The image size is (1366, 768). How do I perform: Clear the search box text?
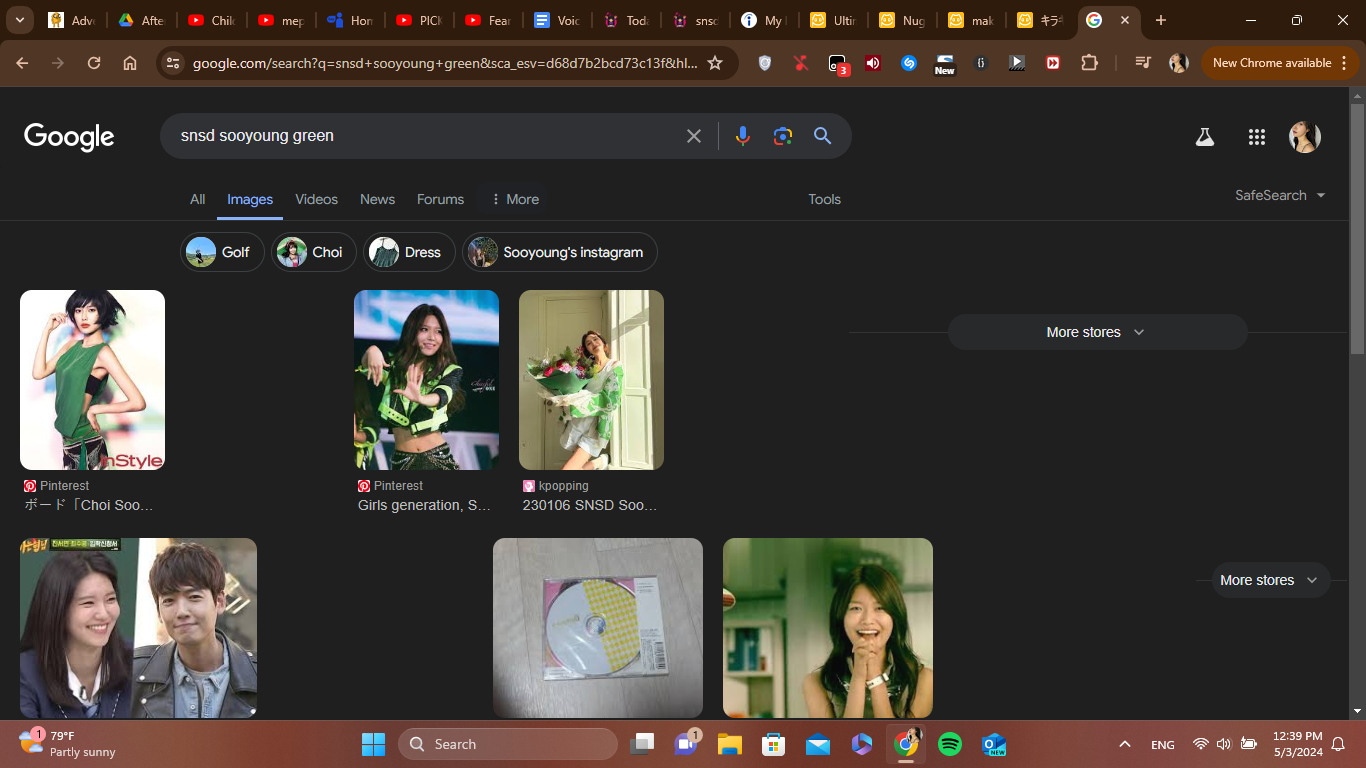pos(694,136)
